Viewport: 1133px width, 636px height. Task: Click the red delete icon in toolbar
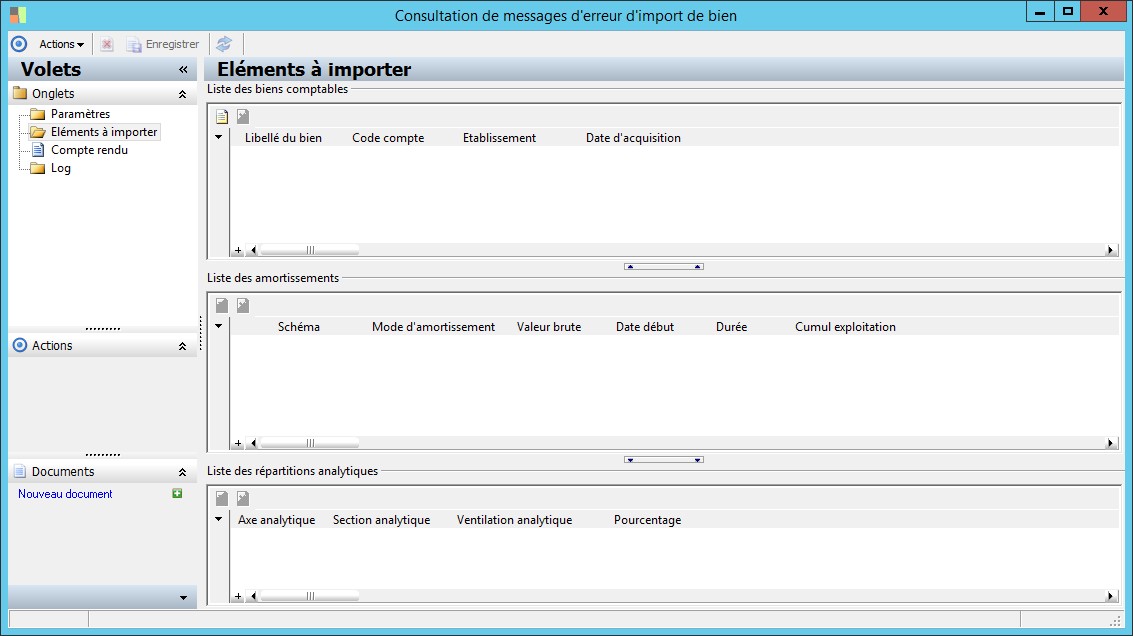107,44
